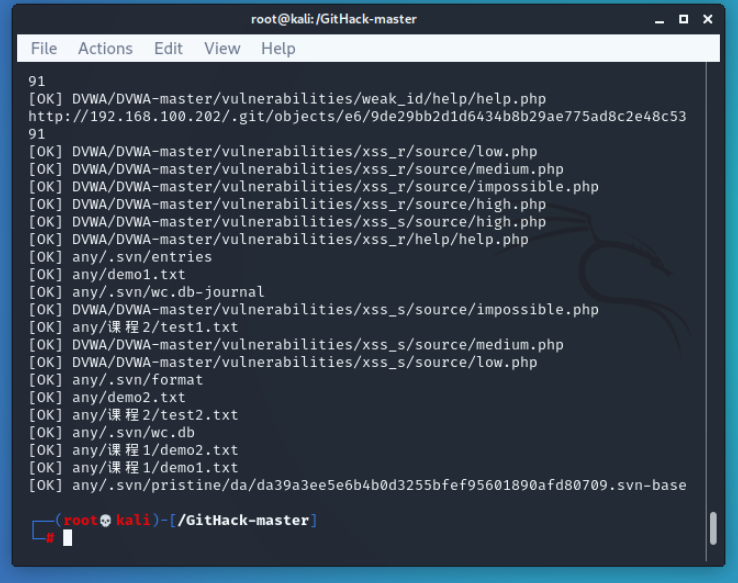
Task: Click the xss_r/source/impossible.php line
Action: coord(313,187)
